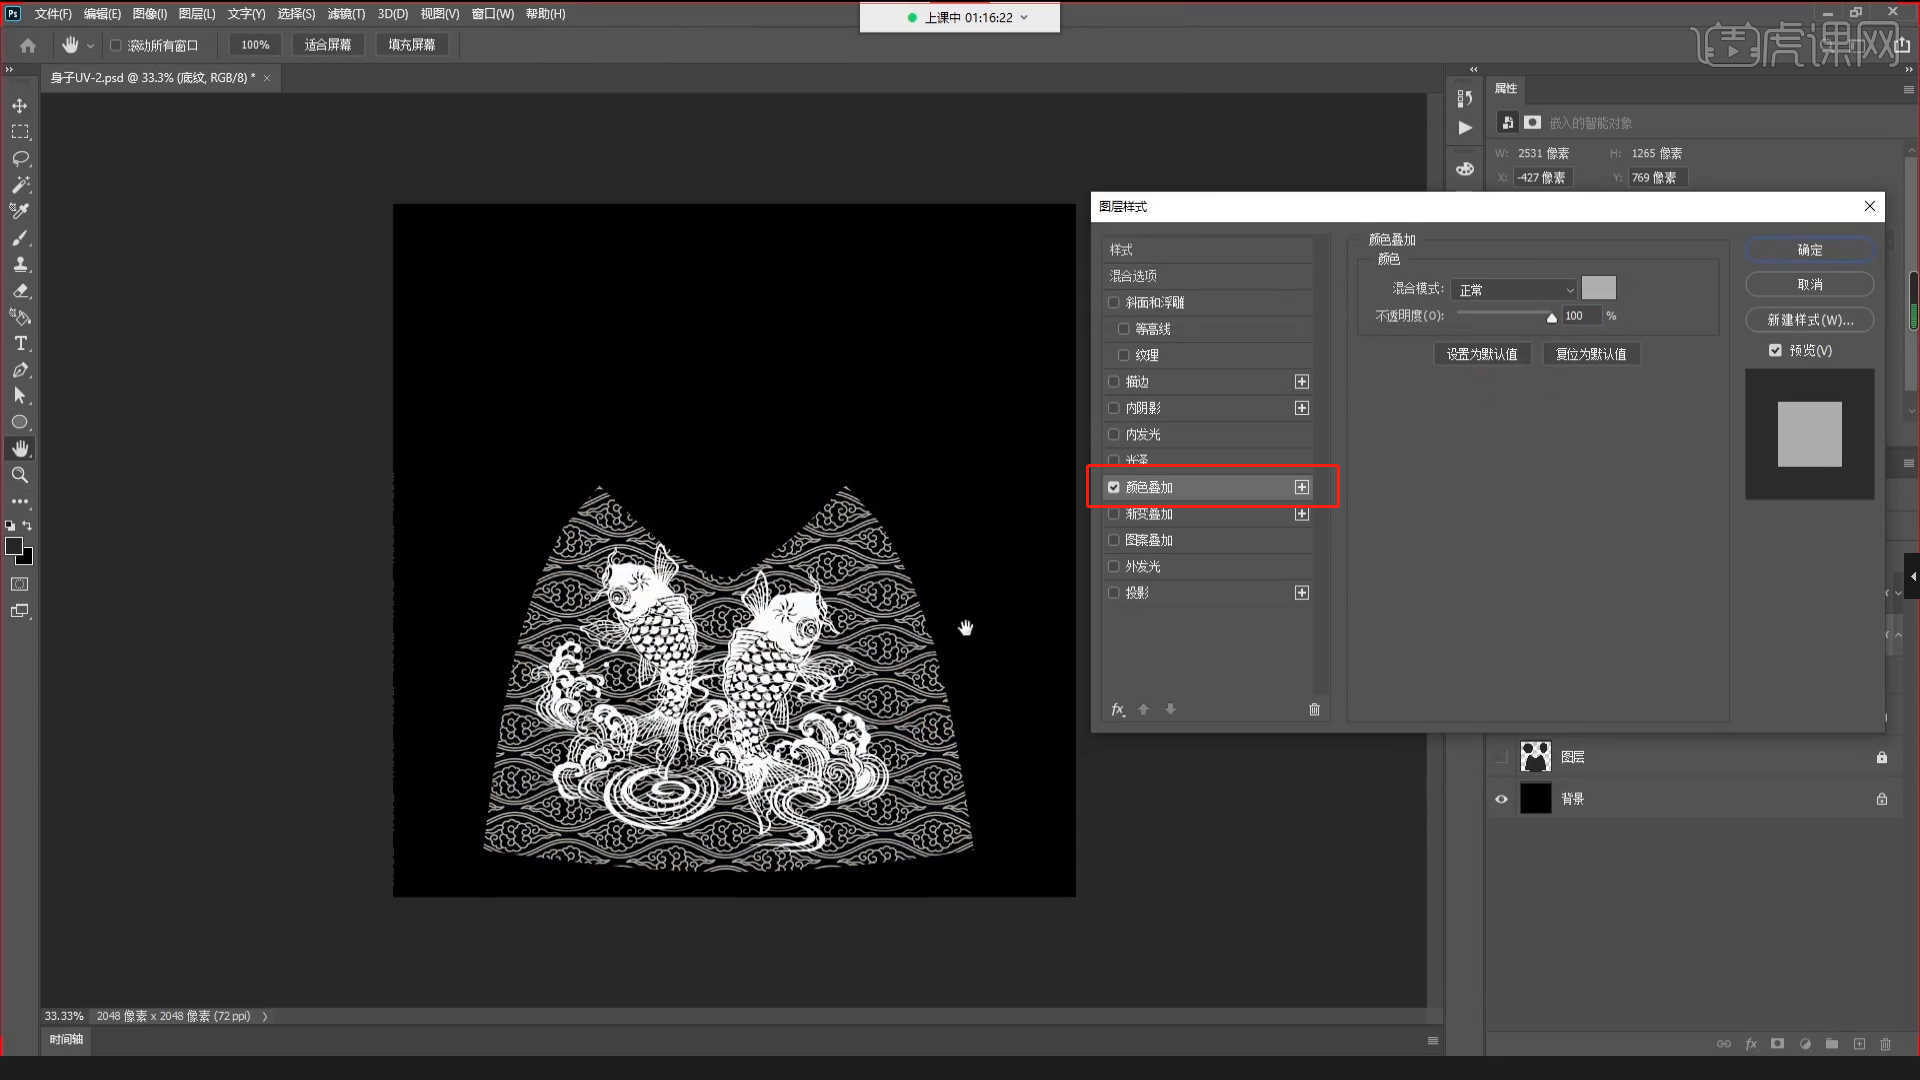Edit the opacity value field 100

click(1580, 316)
